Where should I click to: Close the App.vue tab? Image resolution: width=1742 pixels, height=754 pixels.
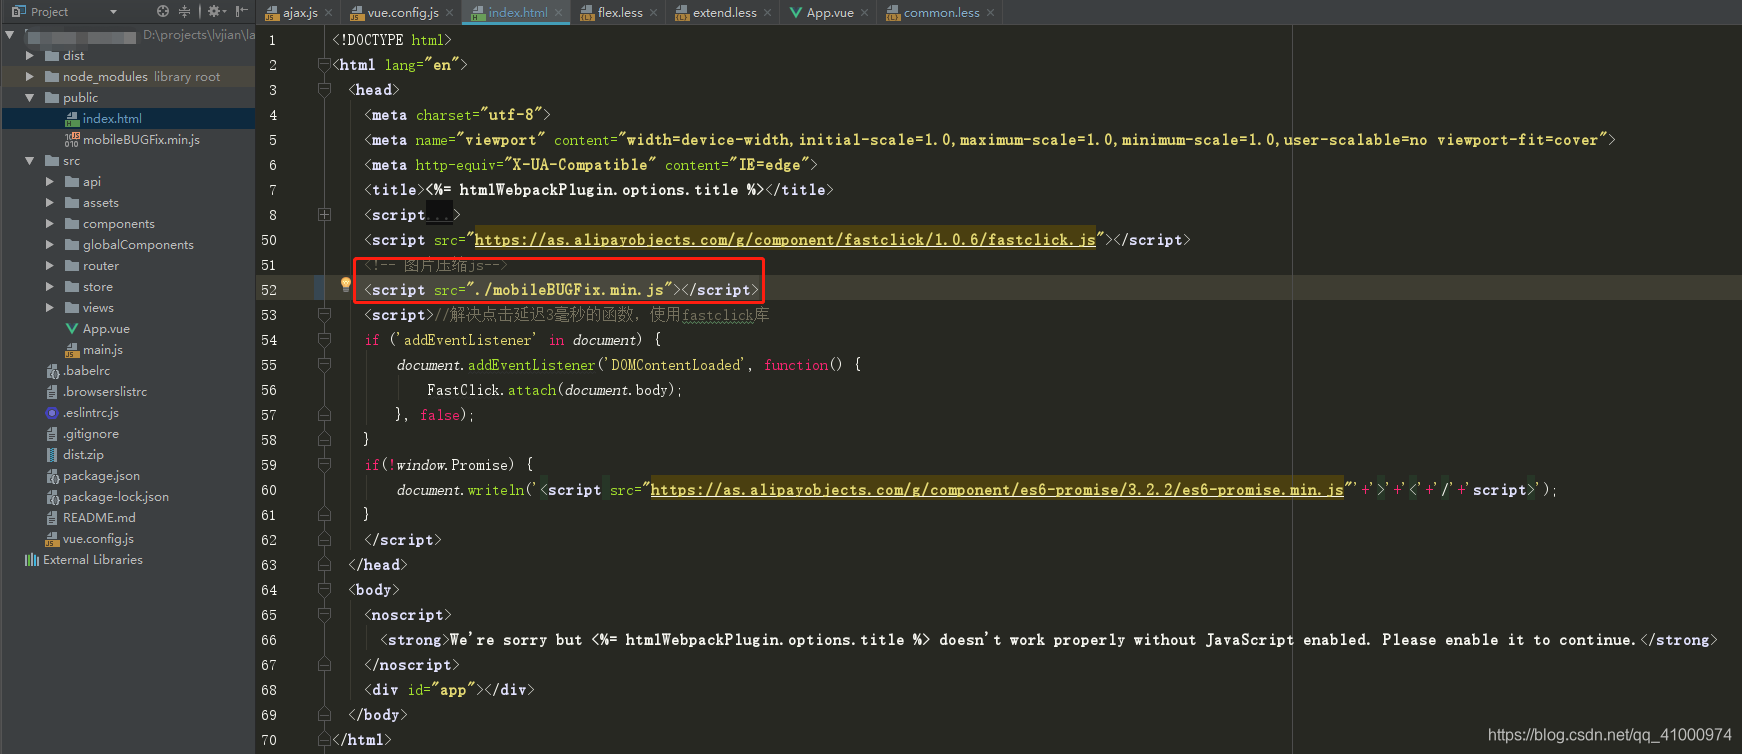click(x=864, y=13)
